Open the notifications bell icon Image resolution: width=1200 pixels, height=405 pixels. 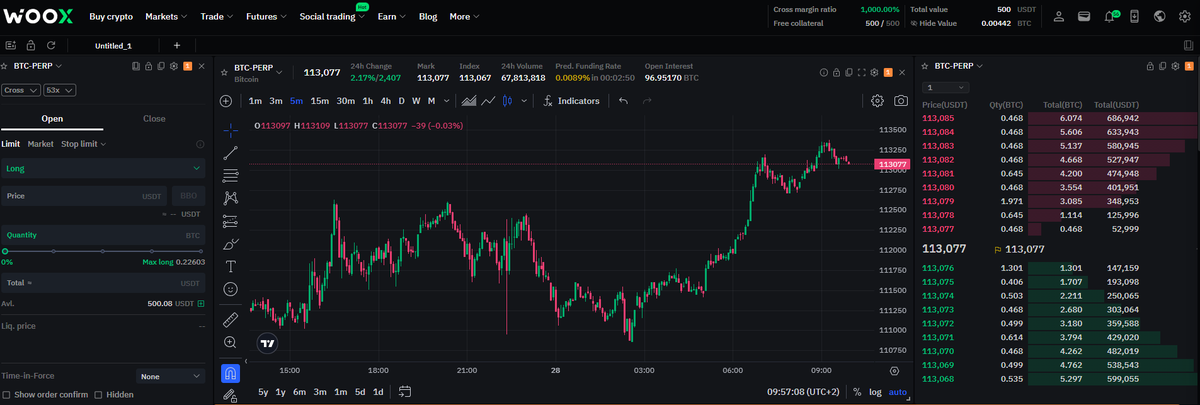[1110, 17]
